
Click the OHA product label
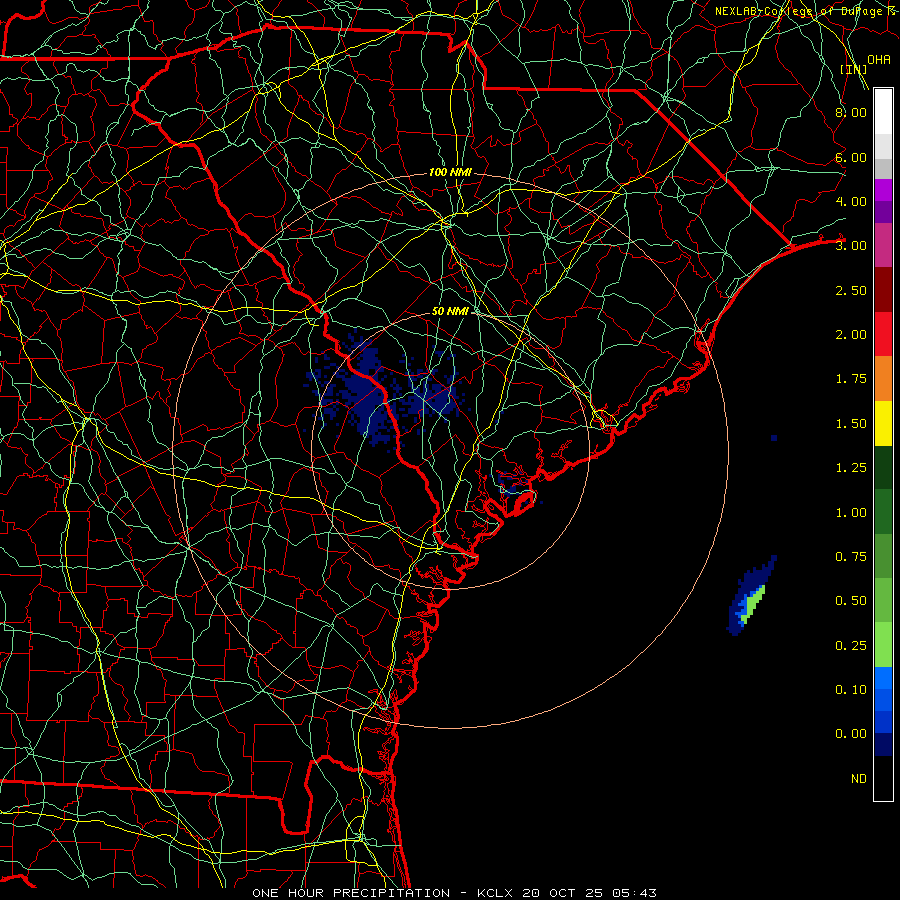coord(879,60)
